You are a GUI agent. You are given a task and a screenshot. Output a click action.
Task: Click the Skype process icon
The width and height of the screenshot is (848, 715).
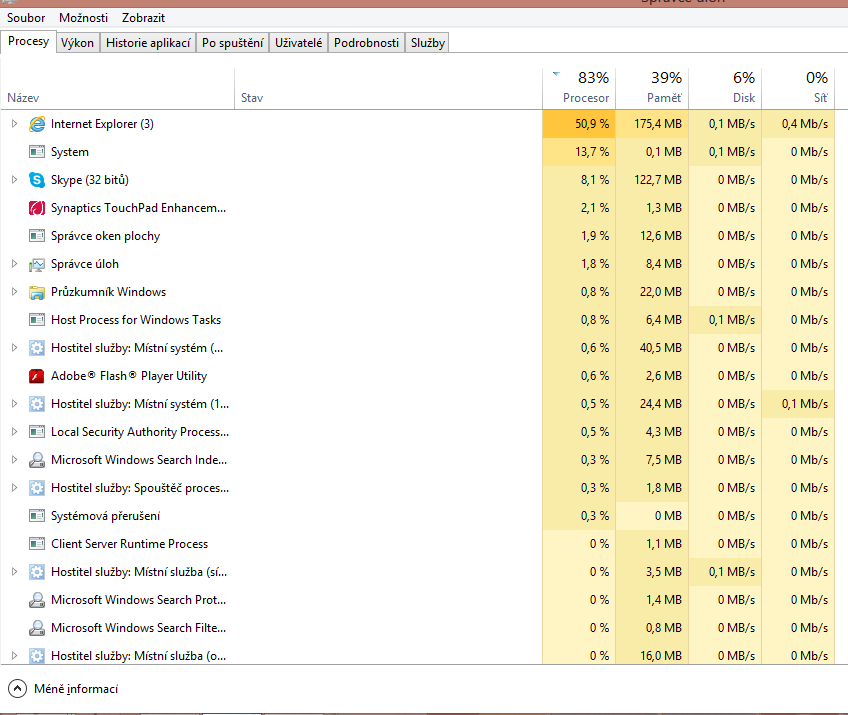(x=37, y=180)
